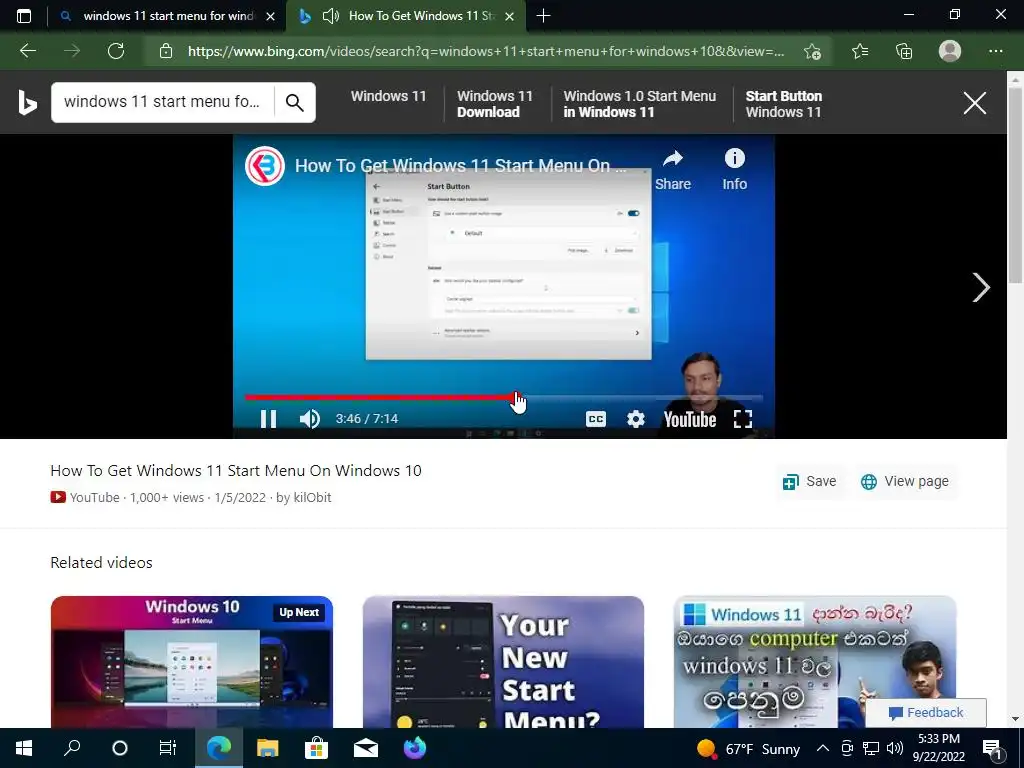
Task: Select Windows 1.0 Start Menu suggestion
Action: (x=639, y=104)
